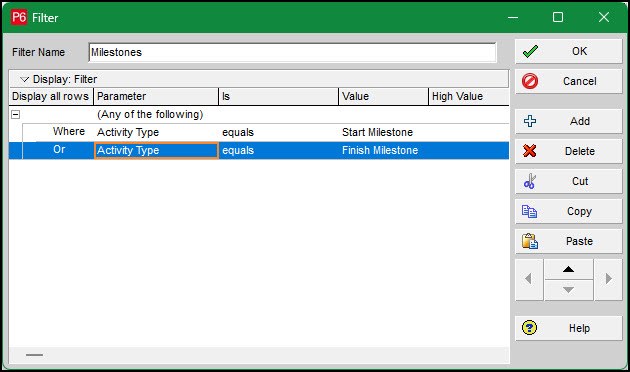This screenshot has width=630, height=372.
Task: Click the blue plus Add icon
Action: [x=530, y=121]
